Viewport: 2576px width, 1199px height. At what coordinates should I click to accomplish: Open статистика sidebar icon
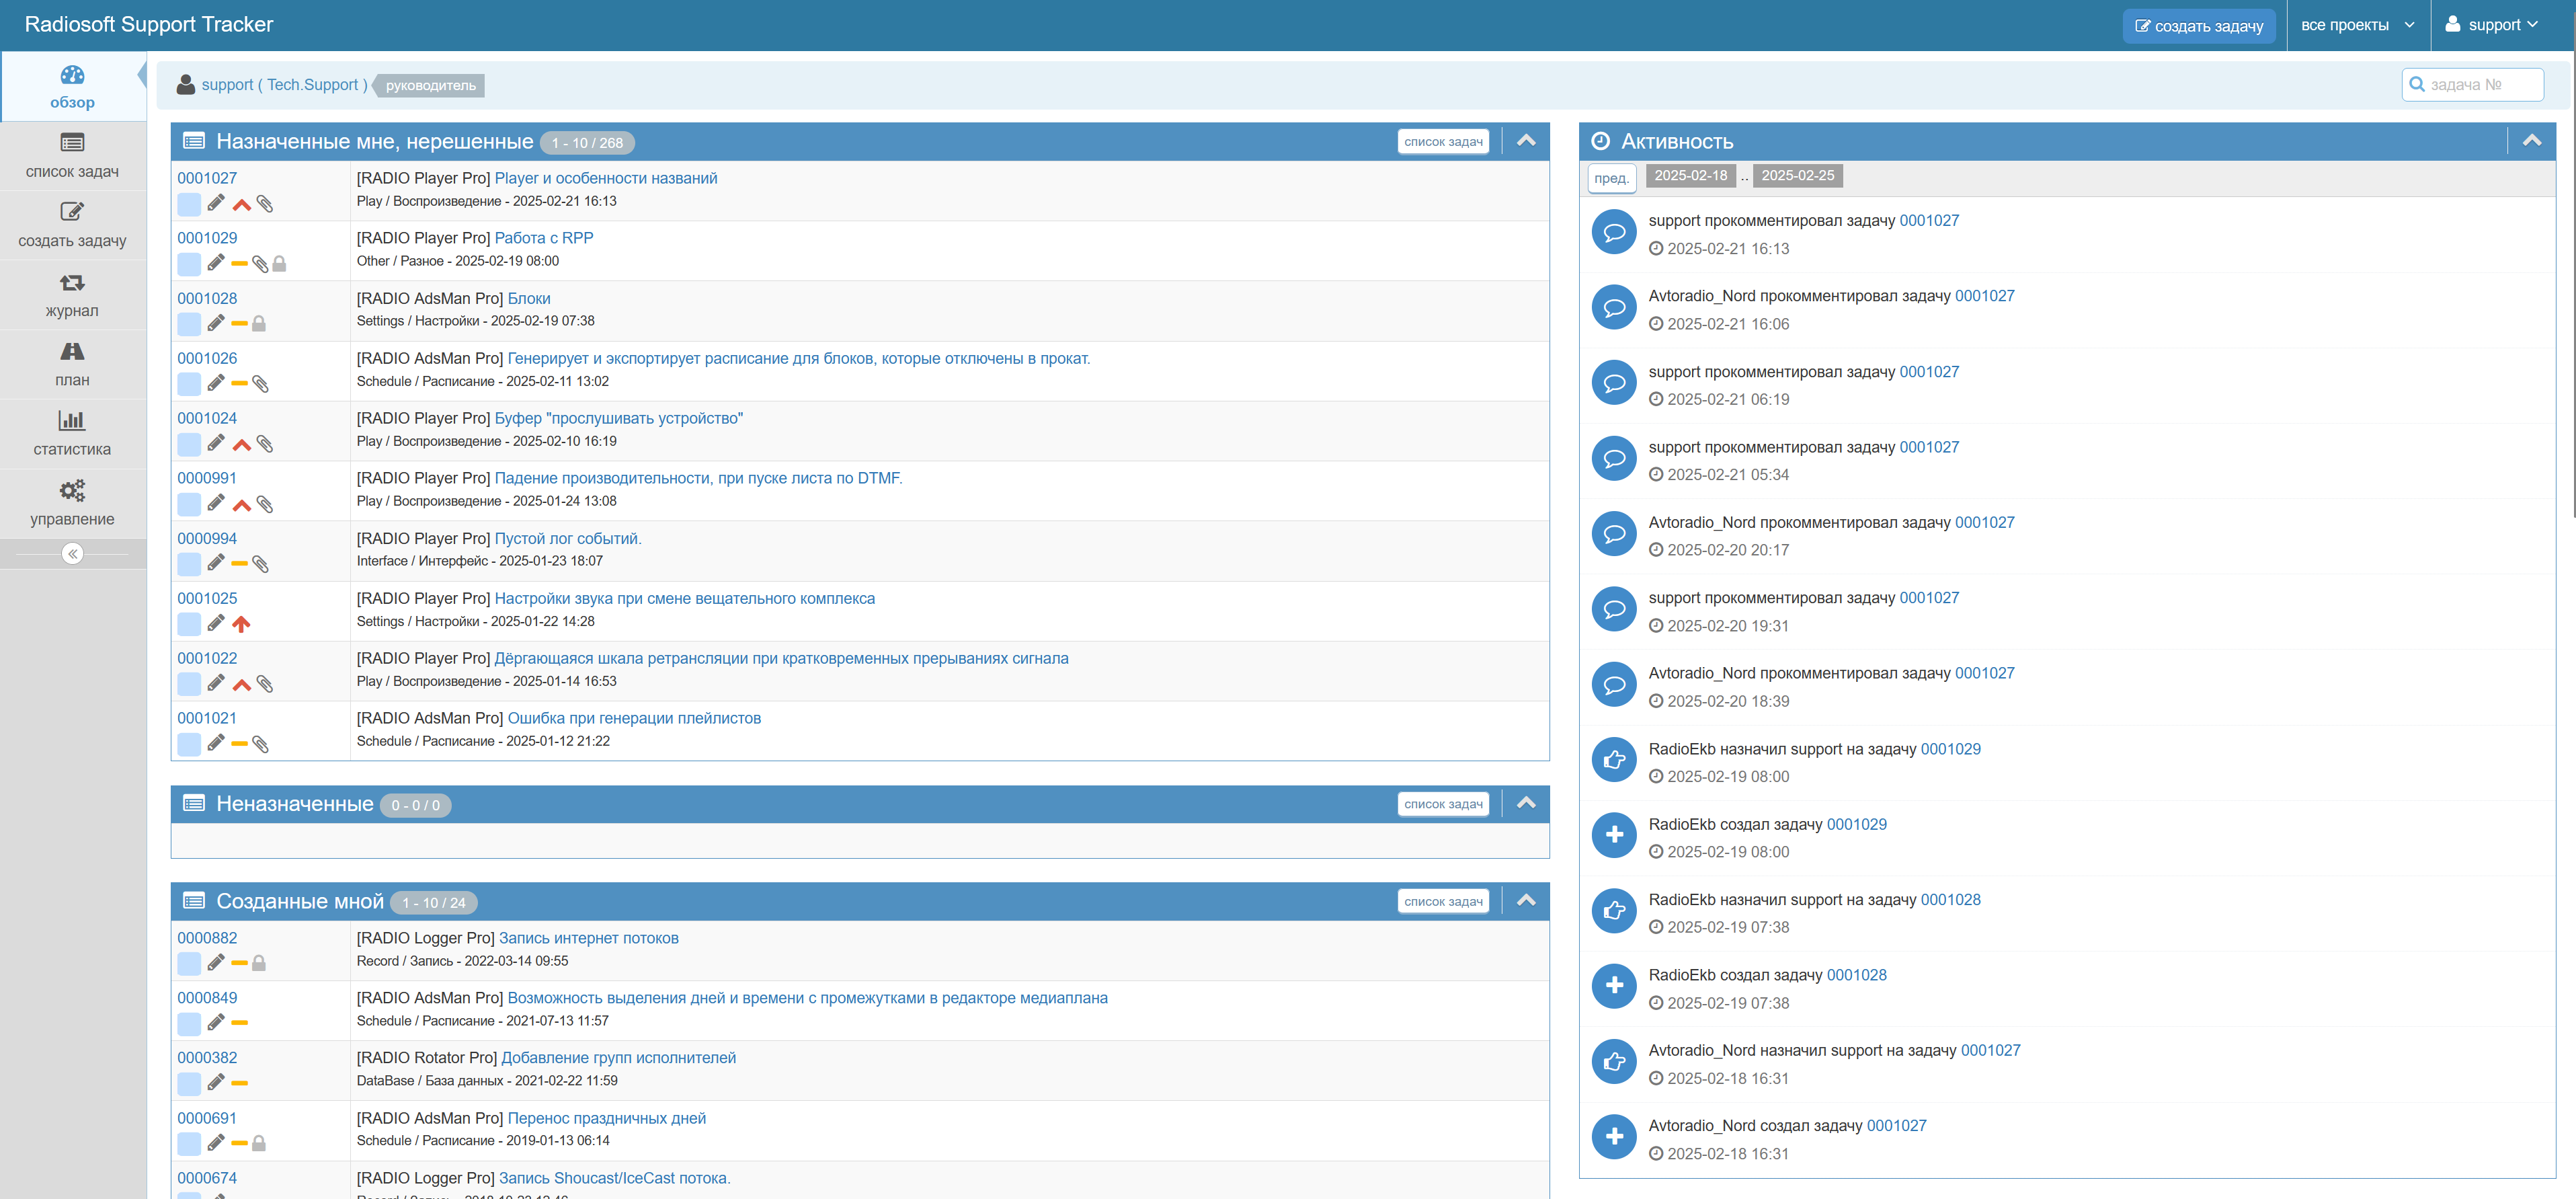point(72,421)
